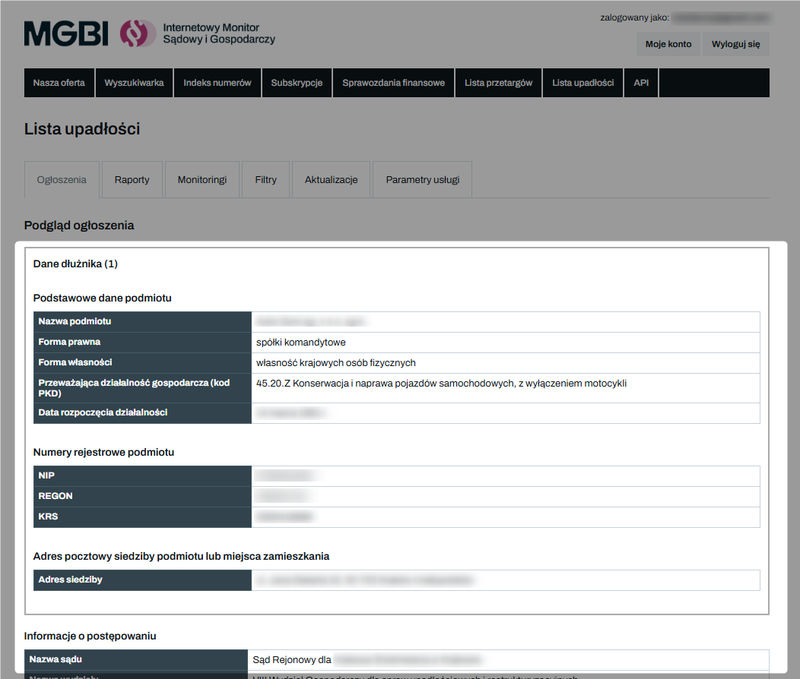The image size is (800, 679).
Task: Open Lista przetargów page
Action: [498, 83]
